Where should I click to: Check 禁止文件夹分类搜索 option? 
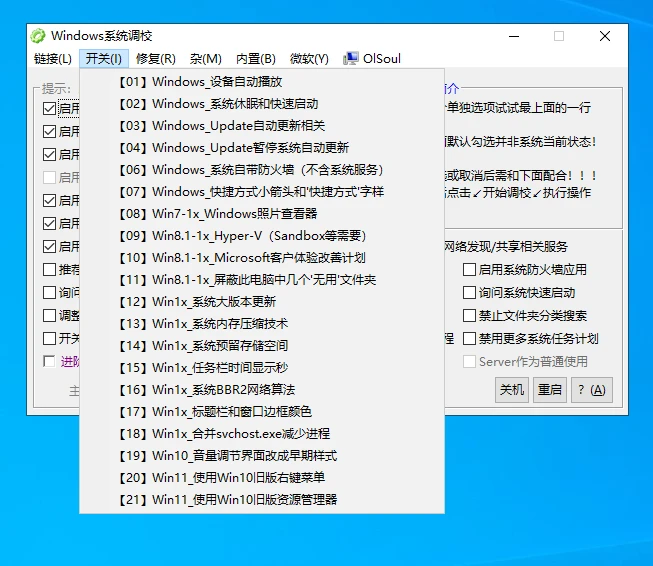click(470, 315)
